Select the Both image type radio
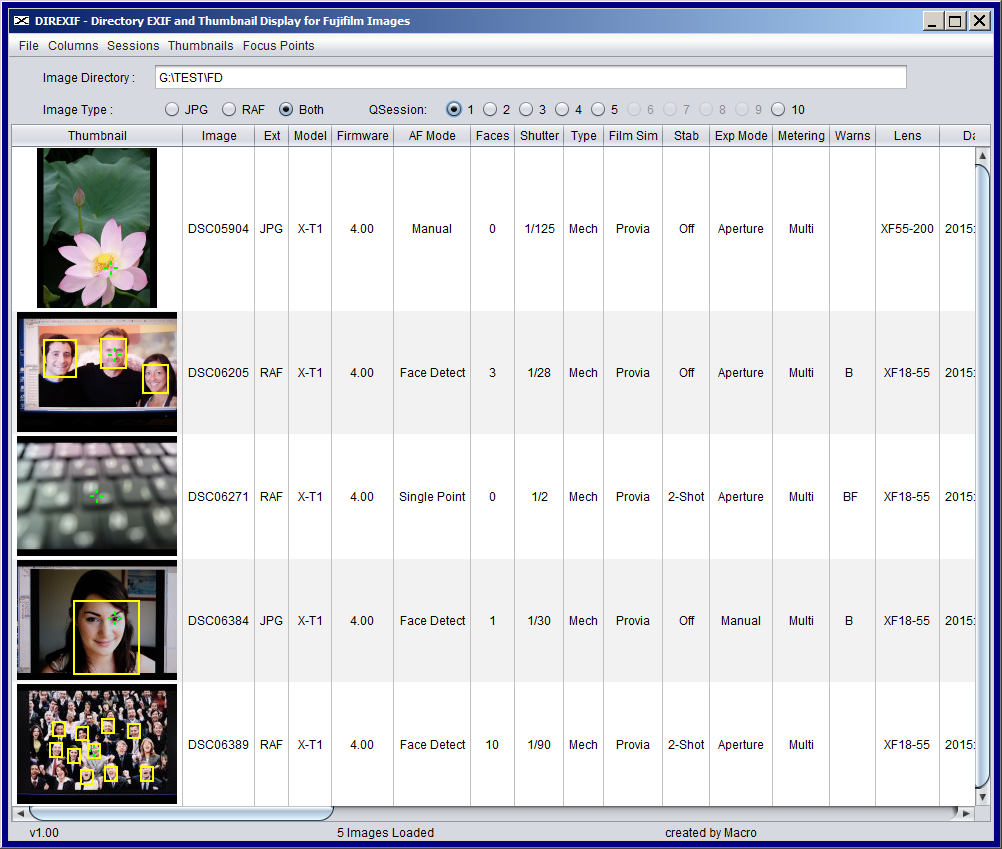This screenshot has width=1002, height=849. pos(286,110)
